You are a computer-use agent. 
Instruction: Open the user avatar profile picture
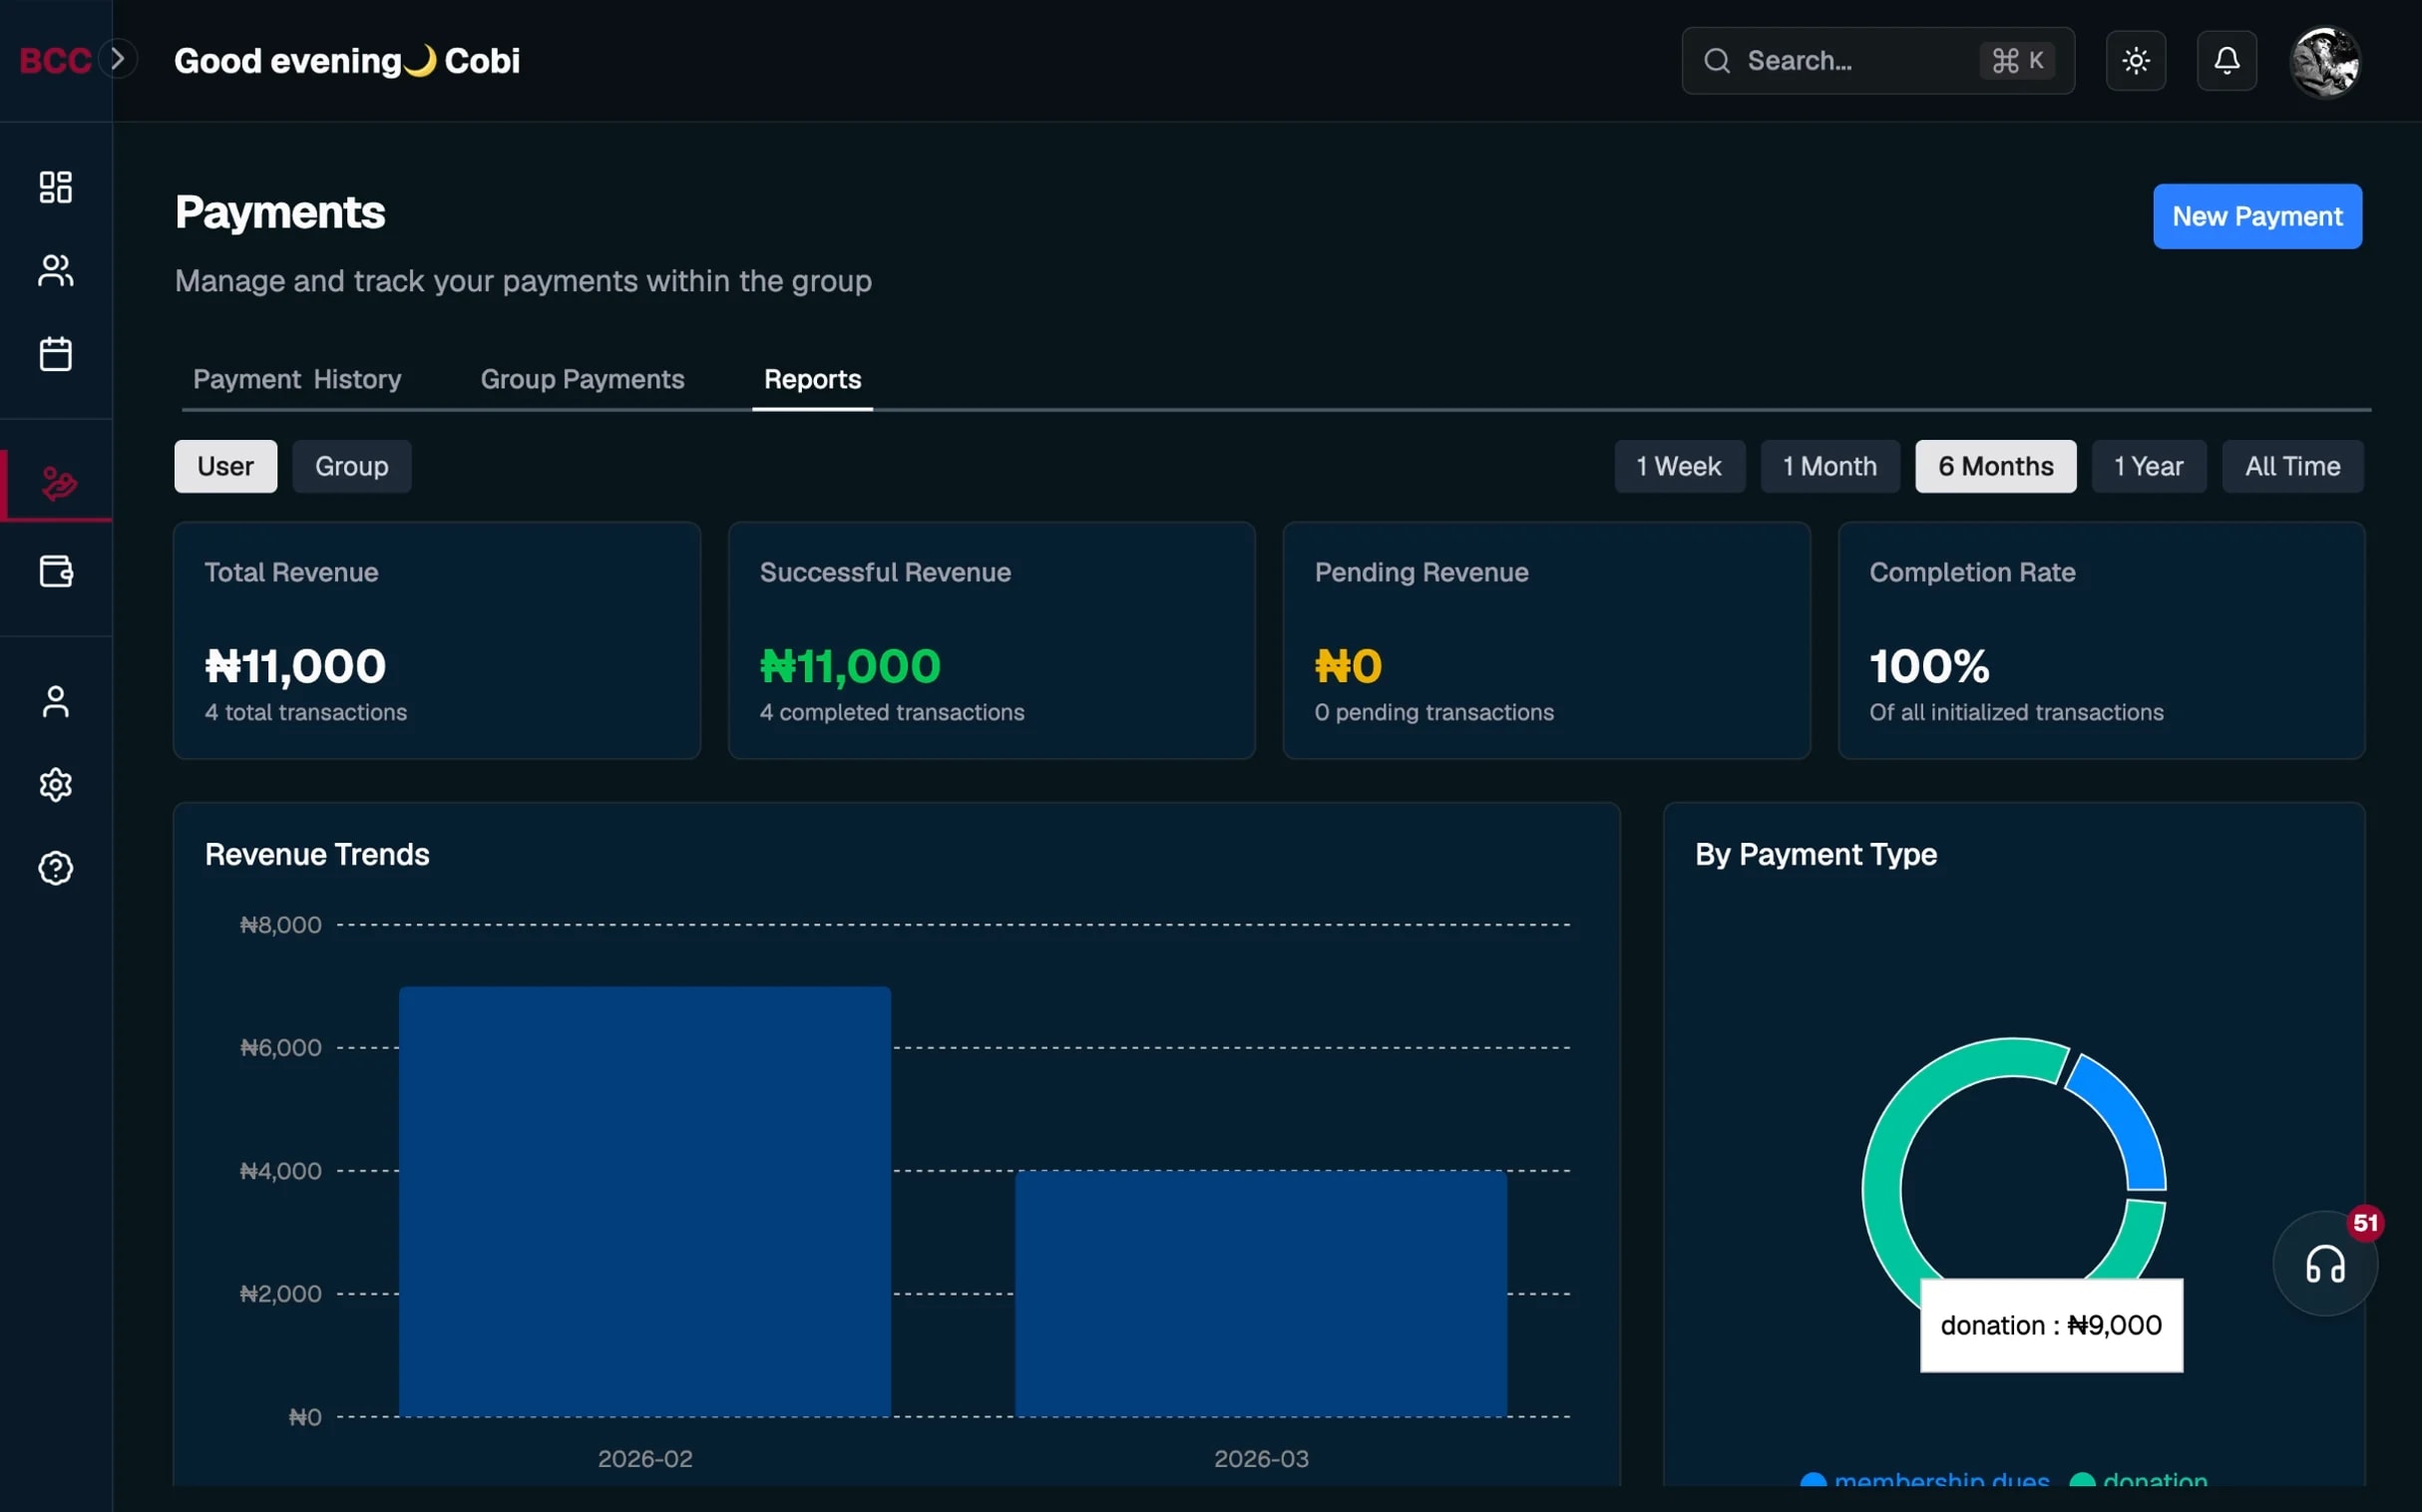[x=2325, y=62]
